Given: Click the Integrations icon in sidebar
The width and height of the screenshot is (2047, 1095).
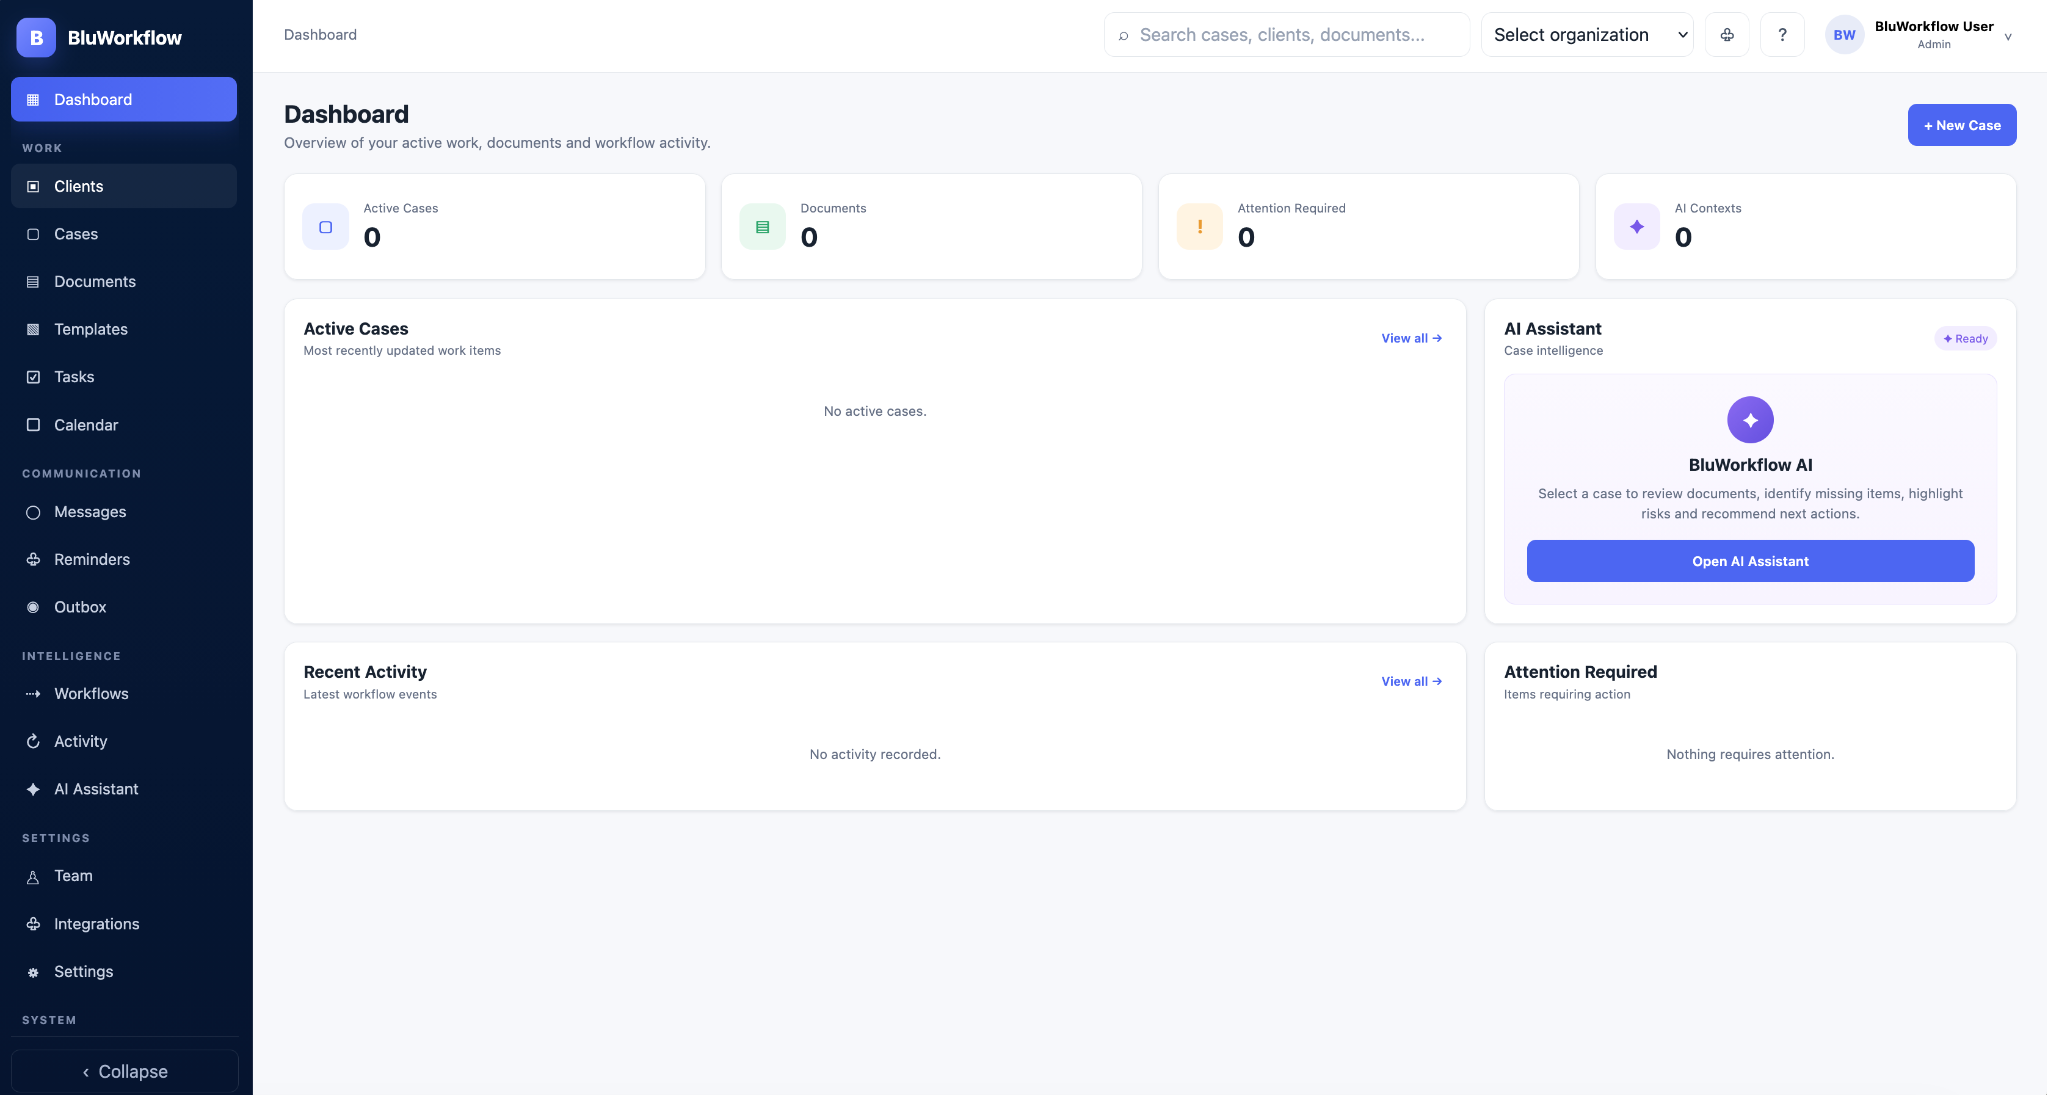Looking at the screenshot, I should tap(33, 924).
